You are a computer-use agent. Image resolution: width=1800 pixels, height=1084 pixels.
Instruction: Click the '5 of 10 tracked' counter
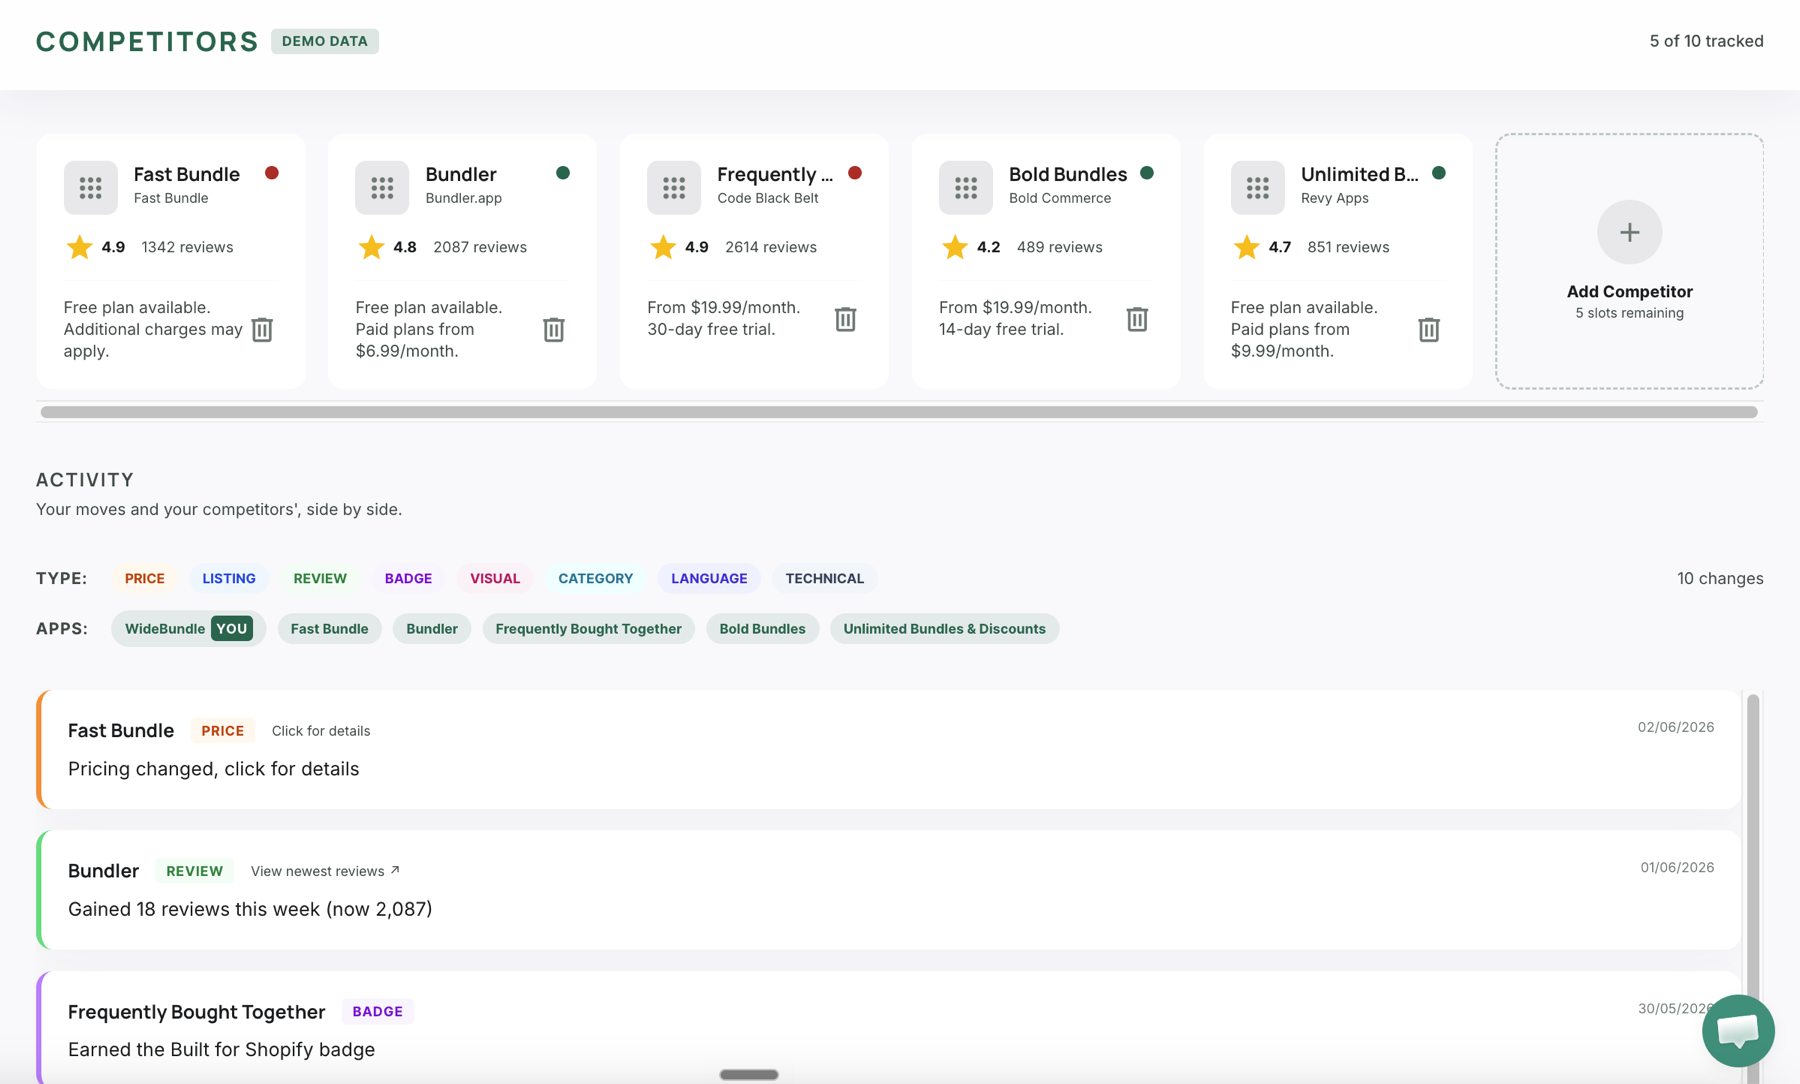(x=1707, y=41)
